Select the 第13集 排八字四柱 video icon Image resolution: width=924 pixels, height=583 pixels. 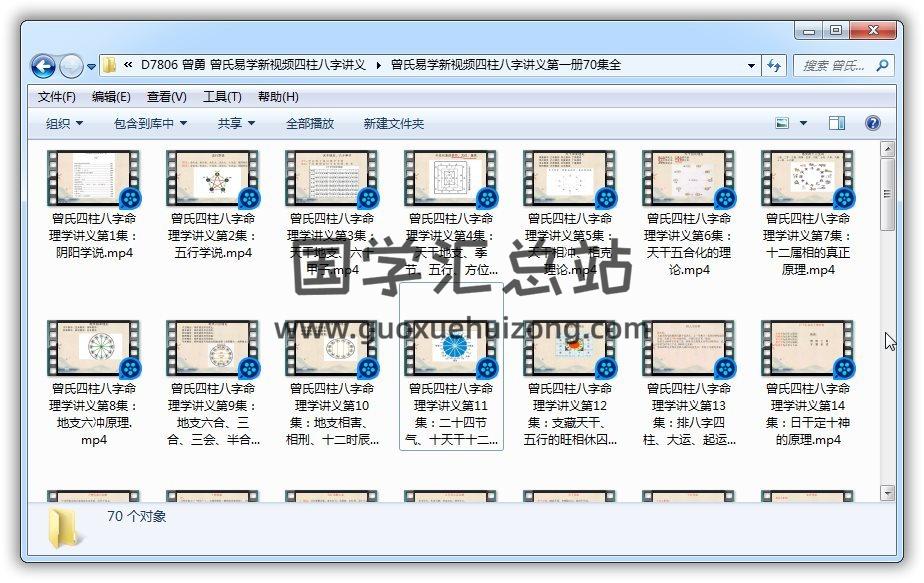click(689, 349)
